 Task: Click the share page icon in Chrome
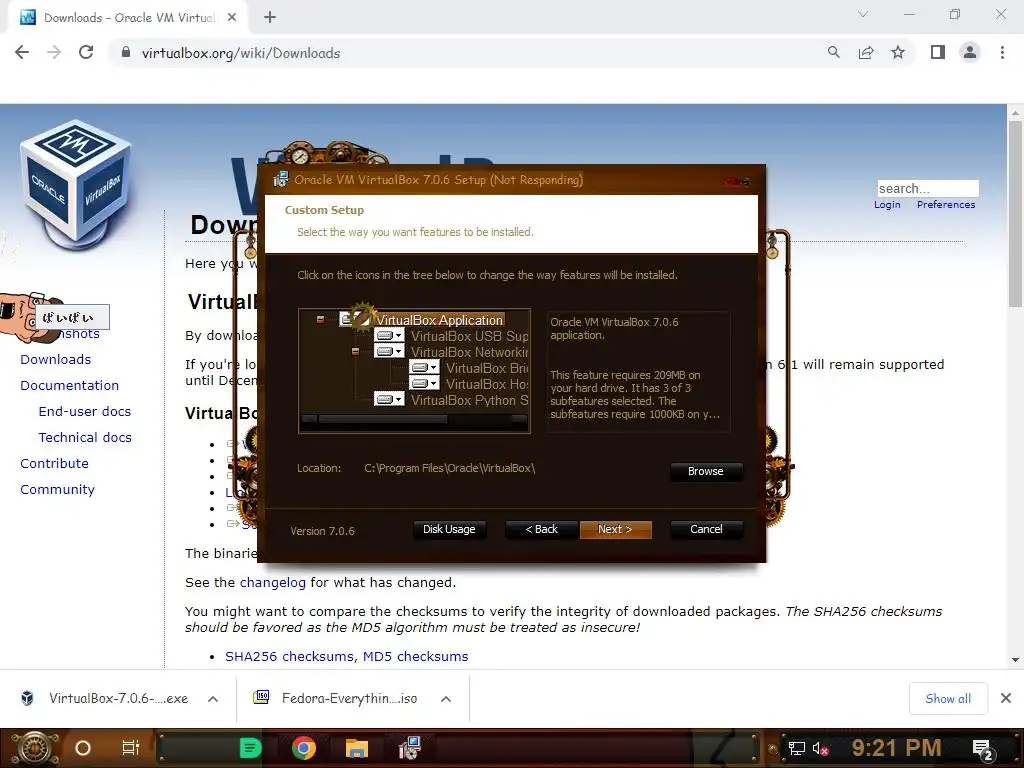[866, 53]
